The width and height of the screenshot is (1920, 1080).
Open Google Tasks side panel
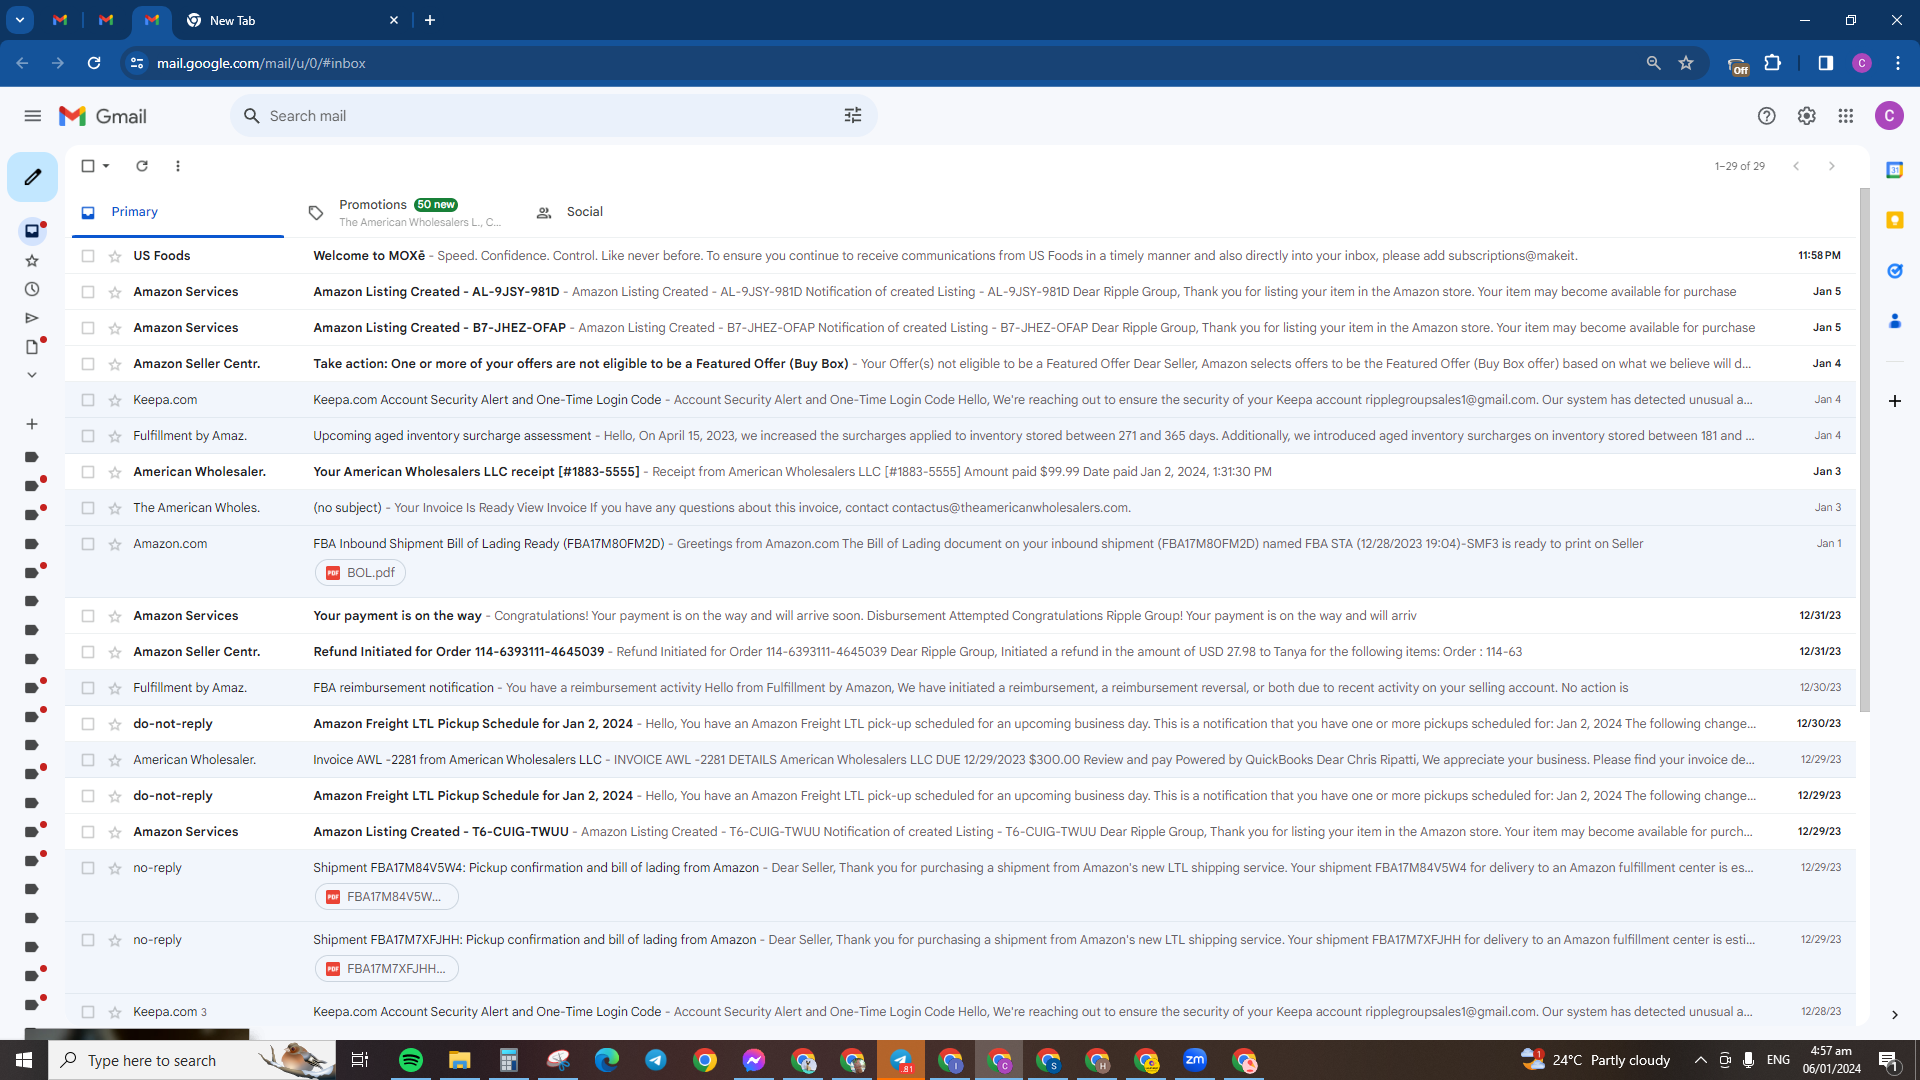(x=1894, y=271)
